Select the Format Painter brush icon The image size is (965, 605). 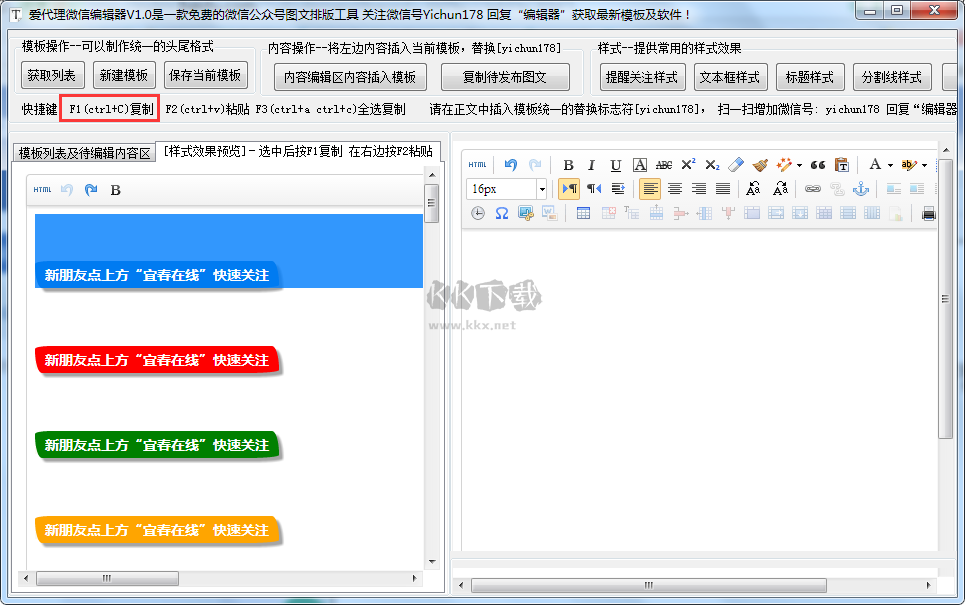pos(758,164)
